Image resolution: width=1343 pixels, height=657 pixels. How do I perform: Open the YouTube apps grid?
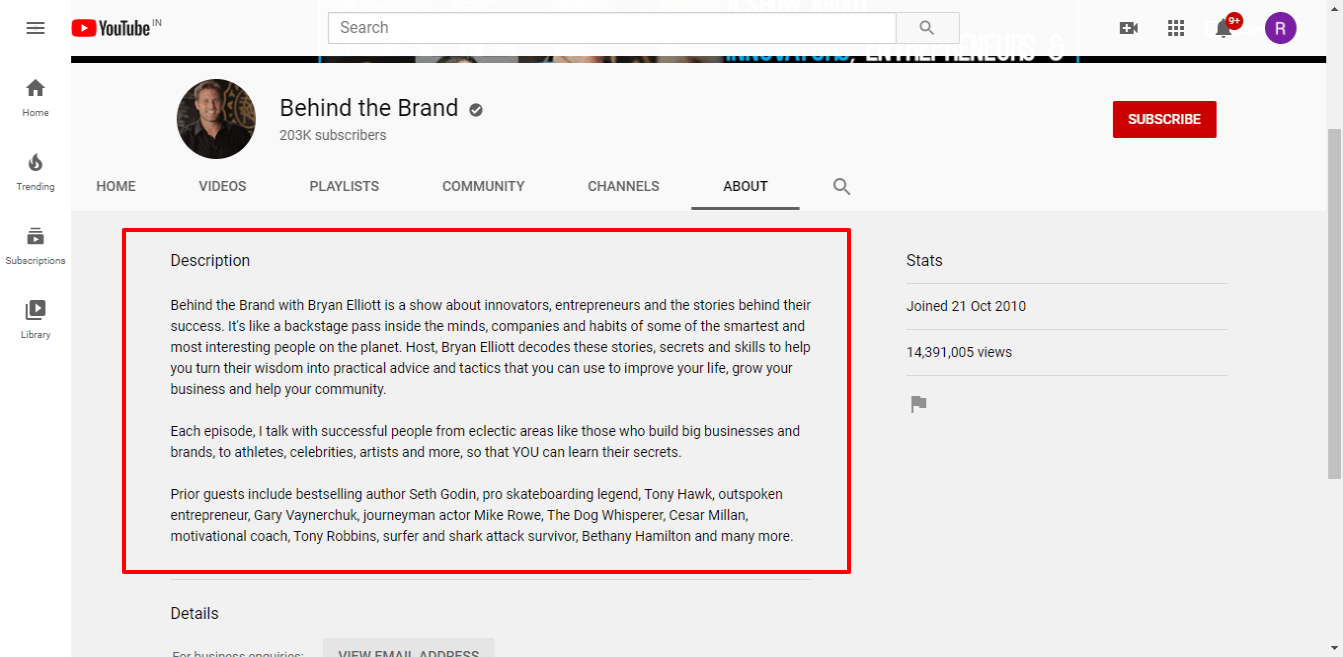(x=1176, y=28)
